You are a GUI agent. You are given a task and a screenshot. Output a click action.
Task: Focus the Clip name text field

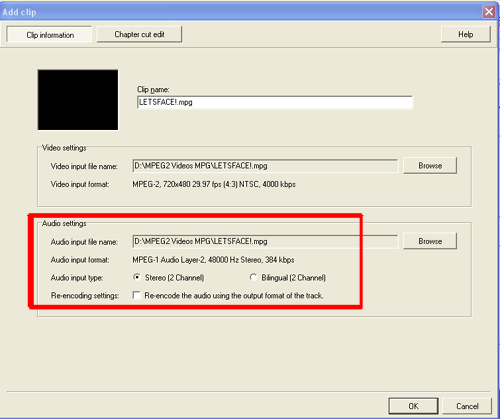tap(275, 102)
